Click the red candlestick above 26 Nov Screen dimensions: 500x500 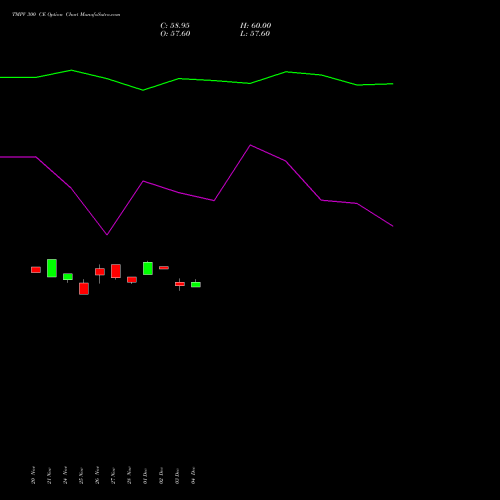[x=100, y=272]
